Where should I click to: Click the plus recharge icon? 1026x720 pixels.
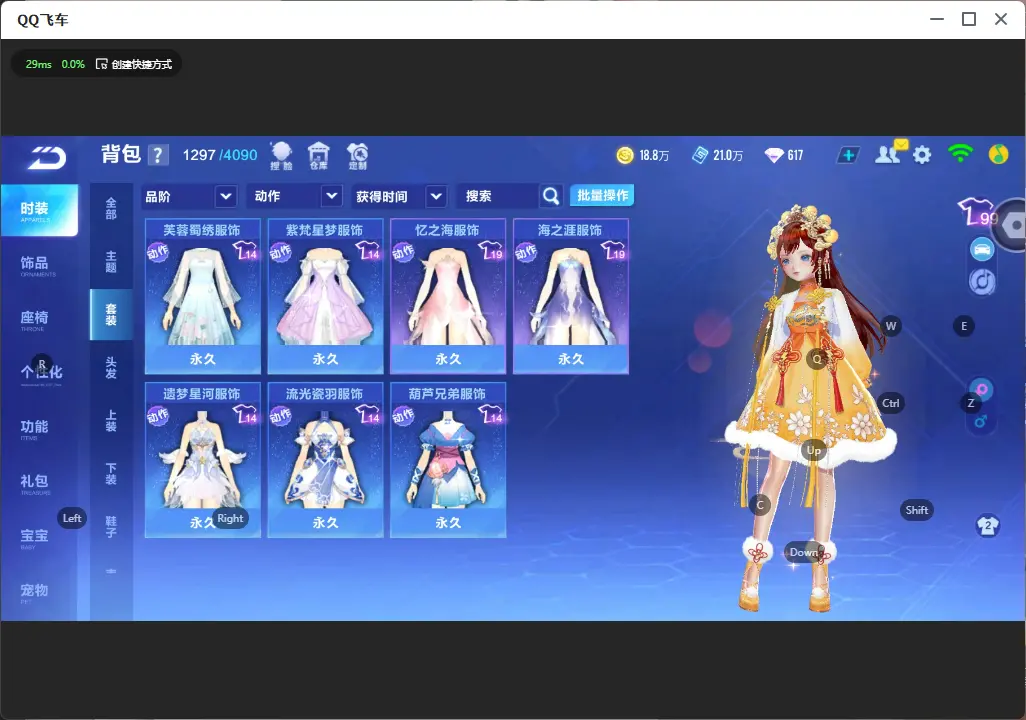click(x=848, y=155)
